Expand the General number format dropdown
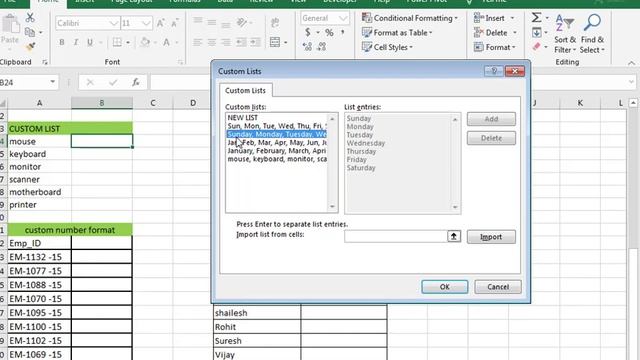Viewport: 640px width, 360px height. click(x=343, y=18)
